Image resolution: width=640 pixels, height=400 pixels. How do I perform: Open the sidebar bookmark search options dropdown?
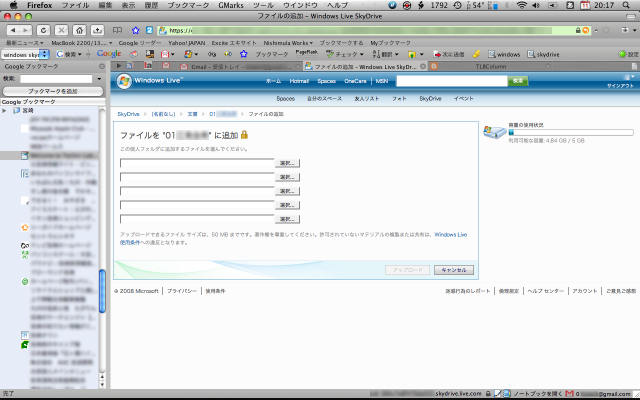[99, 78]
